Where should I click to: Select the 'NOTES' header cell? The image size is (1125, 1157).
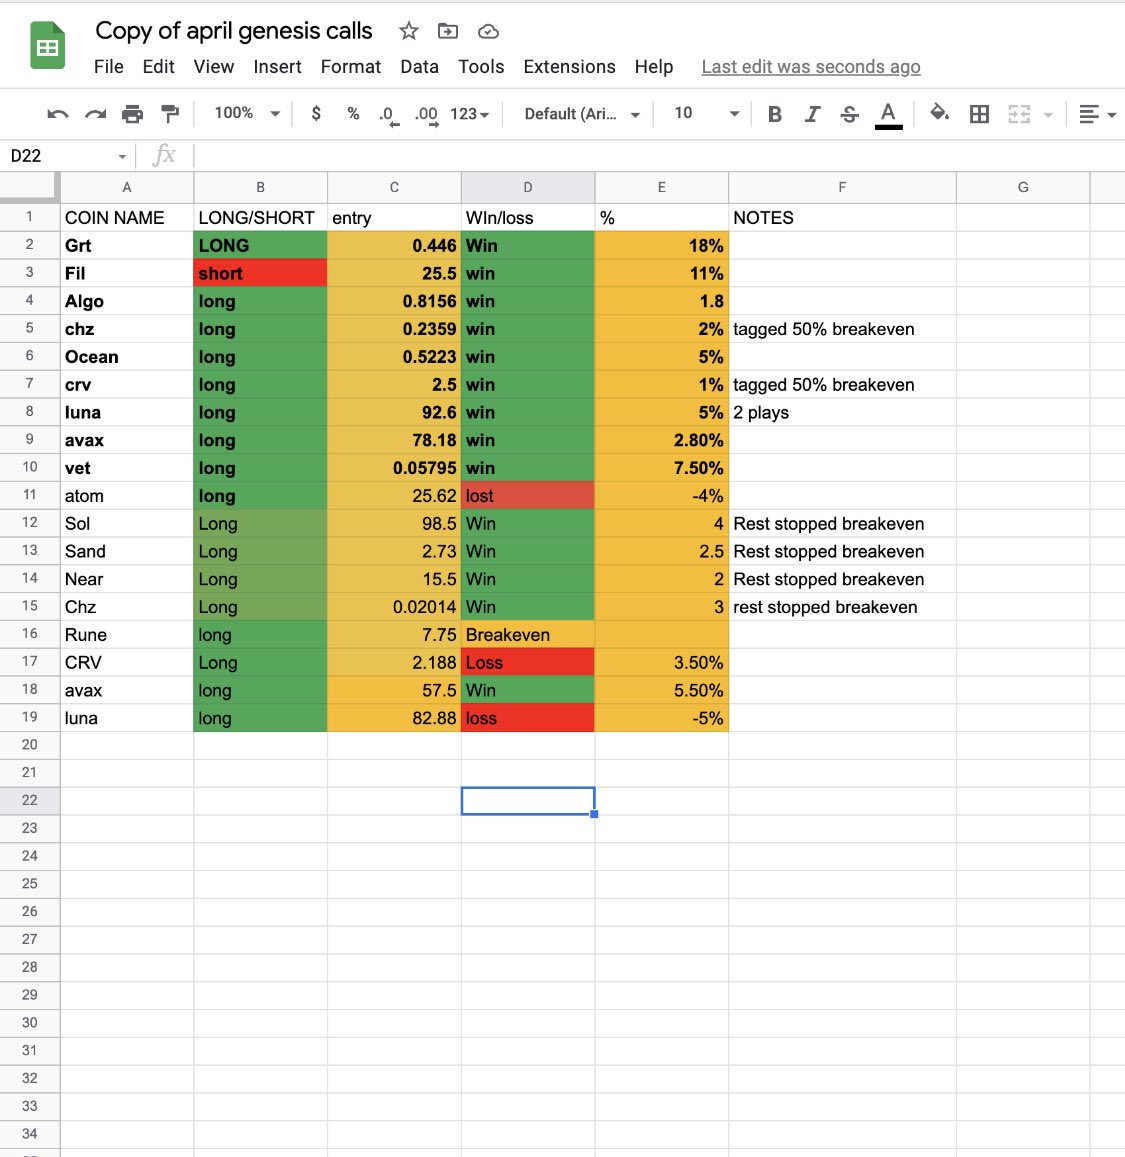(842, 218)
